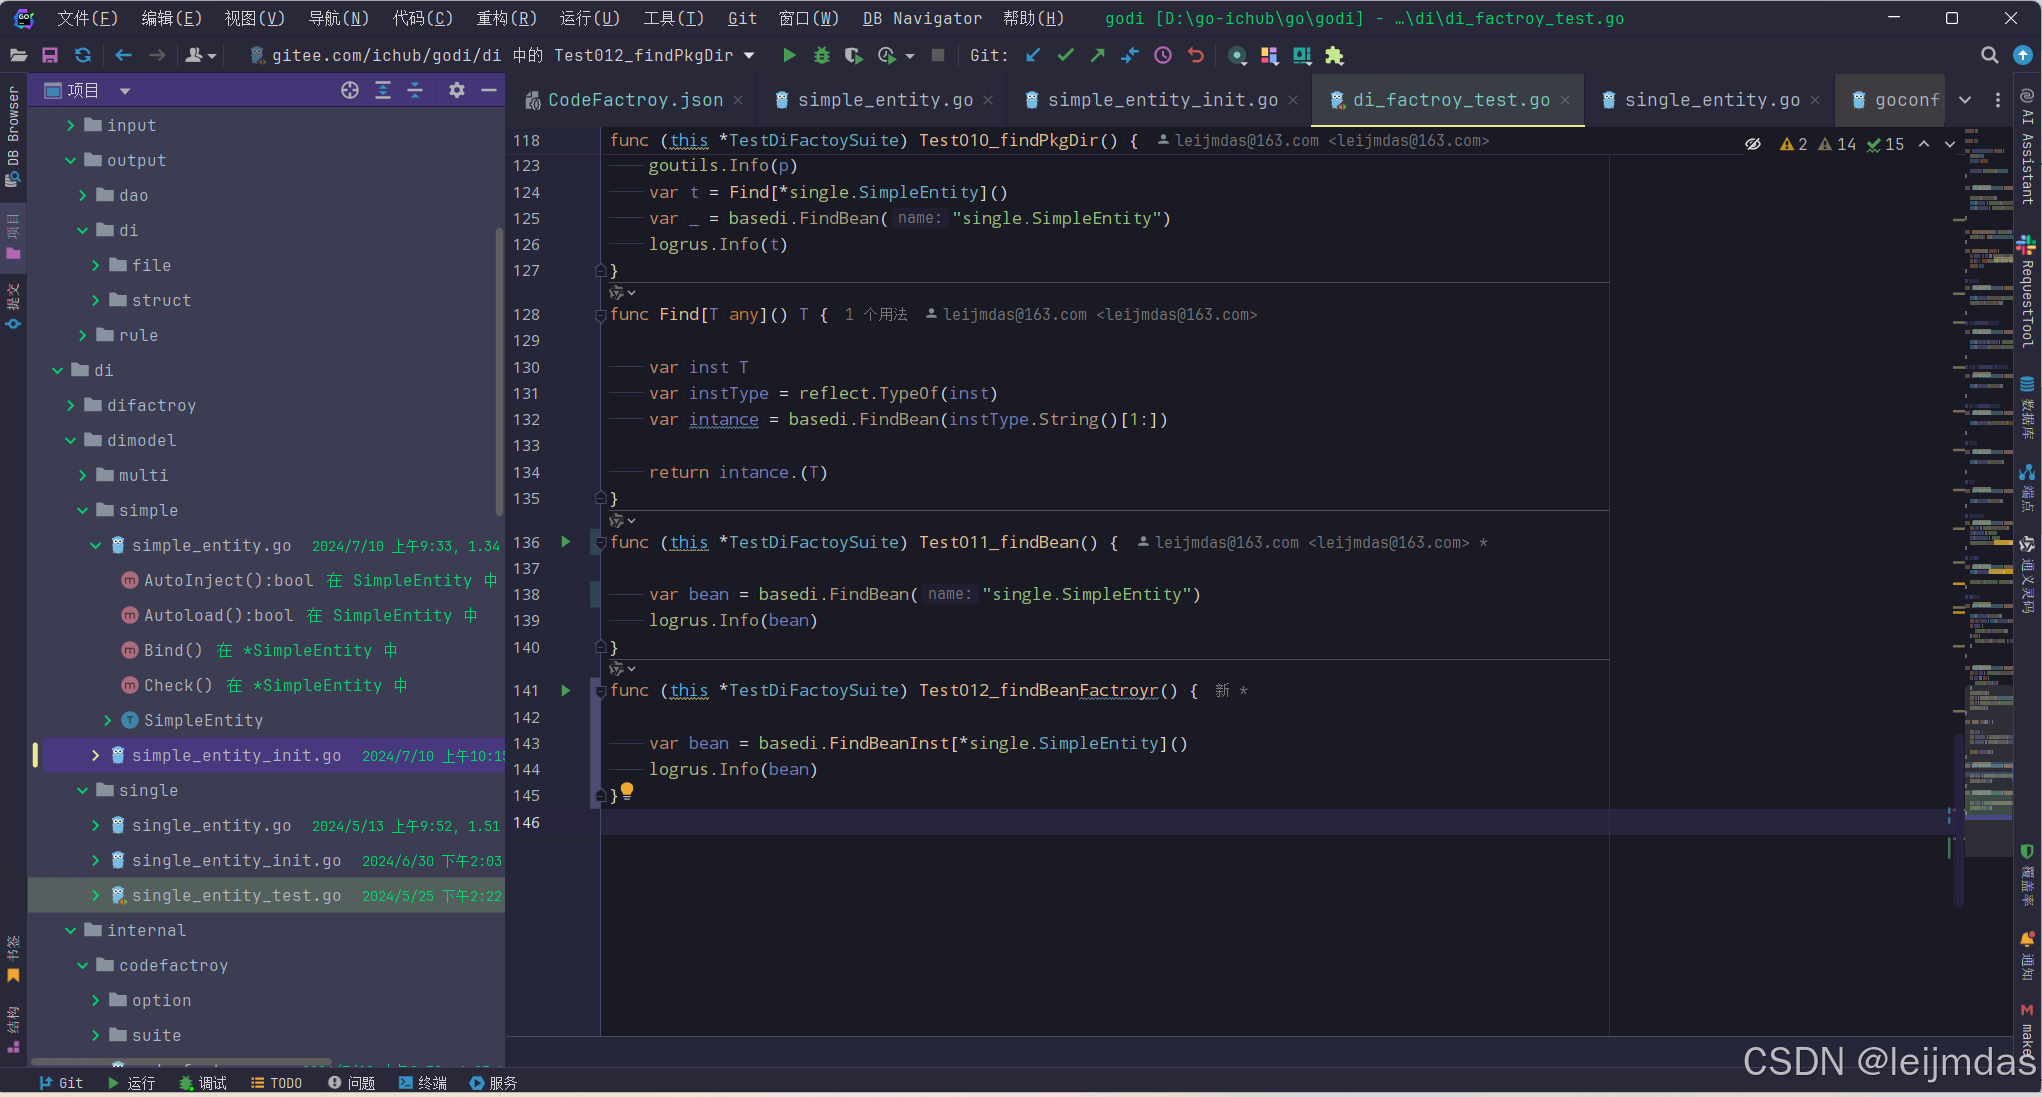
Task: Open the 运行 tool window
Action: 131,1083
